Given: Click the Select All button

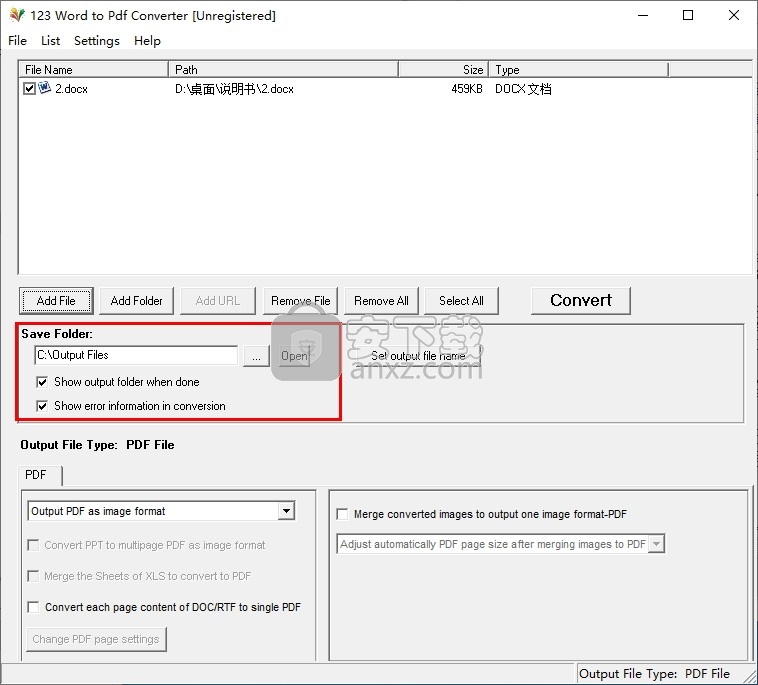Looking at the screenshot, I should [x=461, y=301].
